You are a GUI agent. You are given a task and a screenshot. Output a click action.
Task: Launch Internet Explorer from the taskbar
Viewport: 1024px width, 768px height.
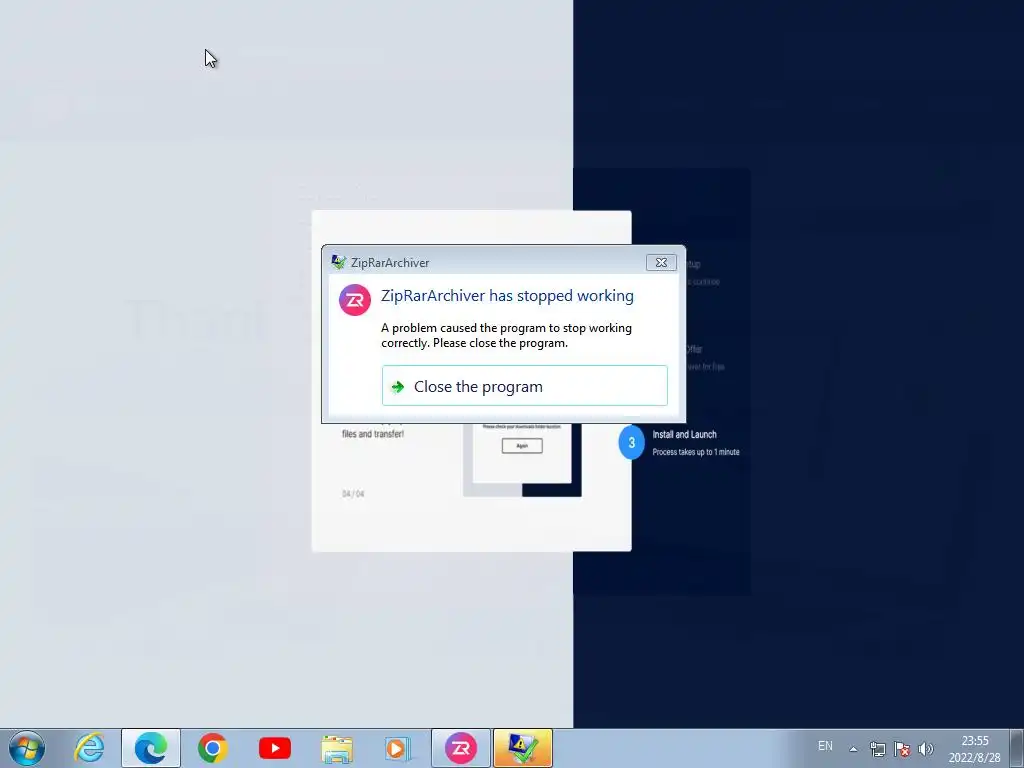89,748
